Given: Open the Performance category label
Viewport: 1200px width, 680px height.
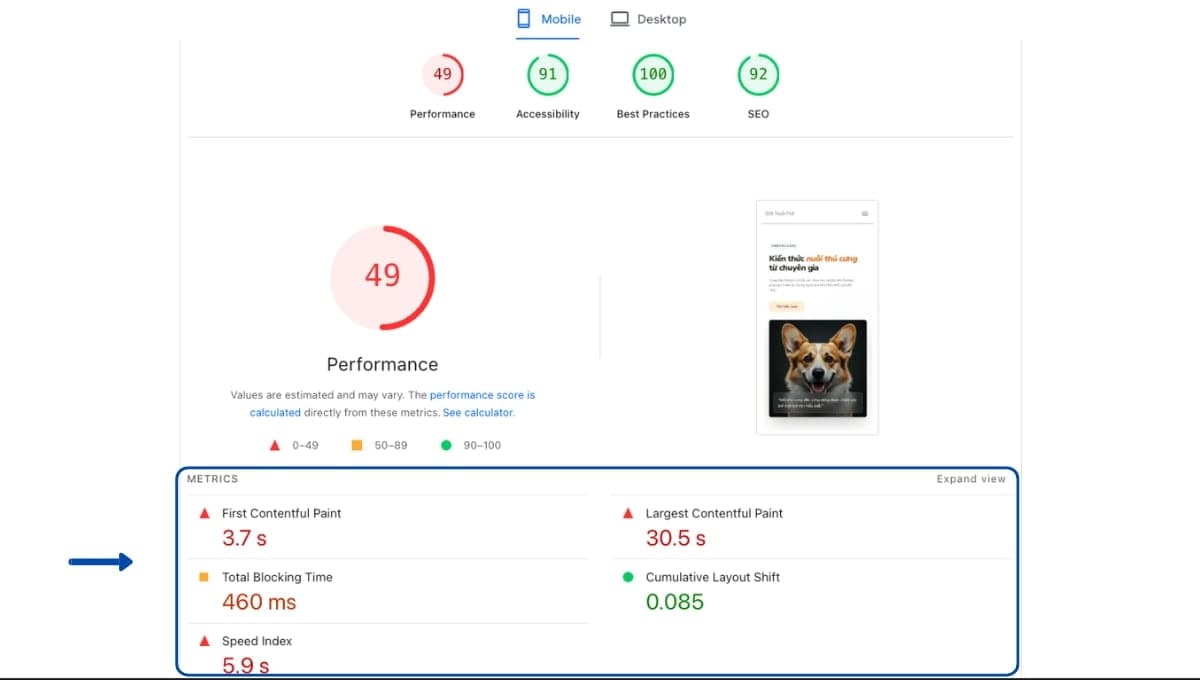Looking at the screenshot, I should [x=442, y=114].
